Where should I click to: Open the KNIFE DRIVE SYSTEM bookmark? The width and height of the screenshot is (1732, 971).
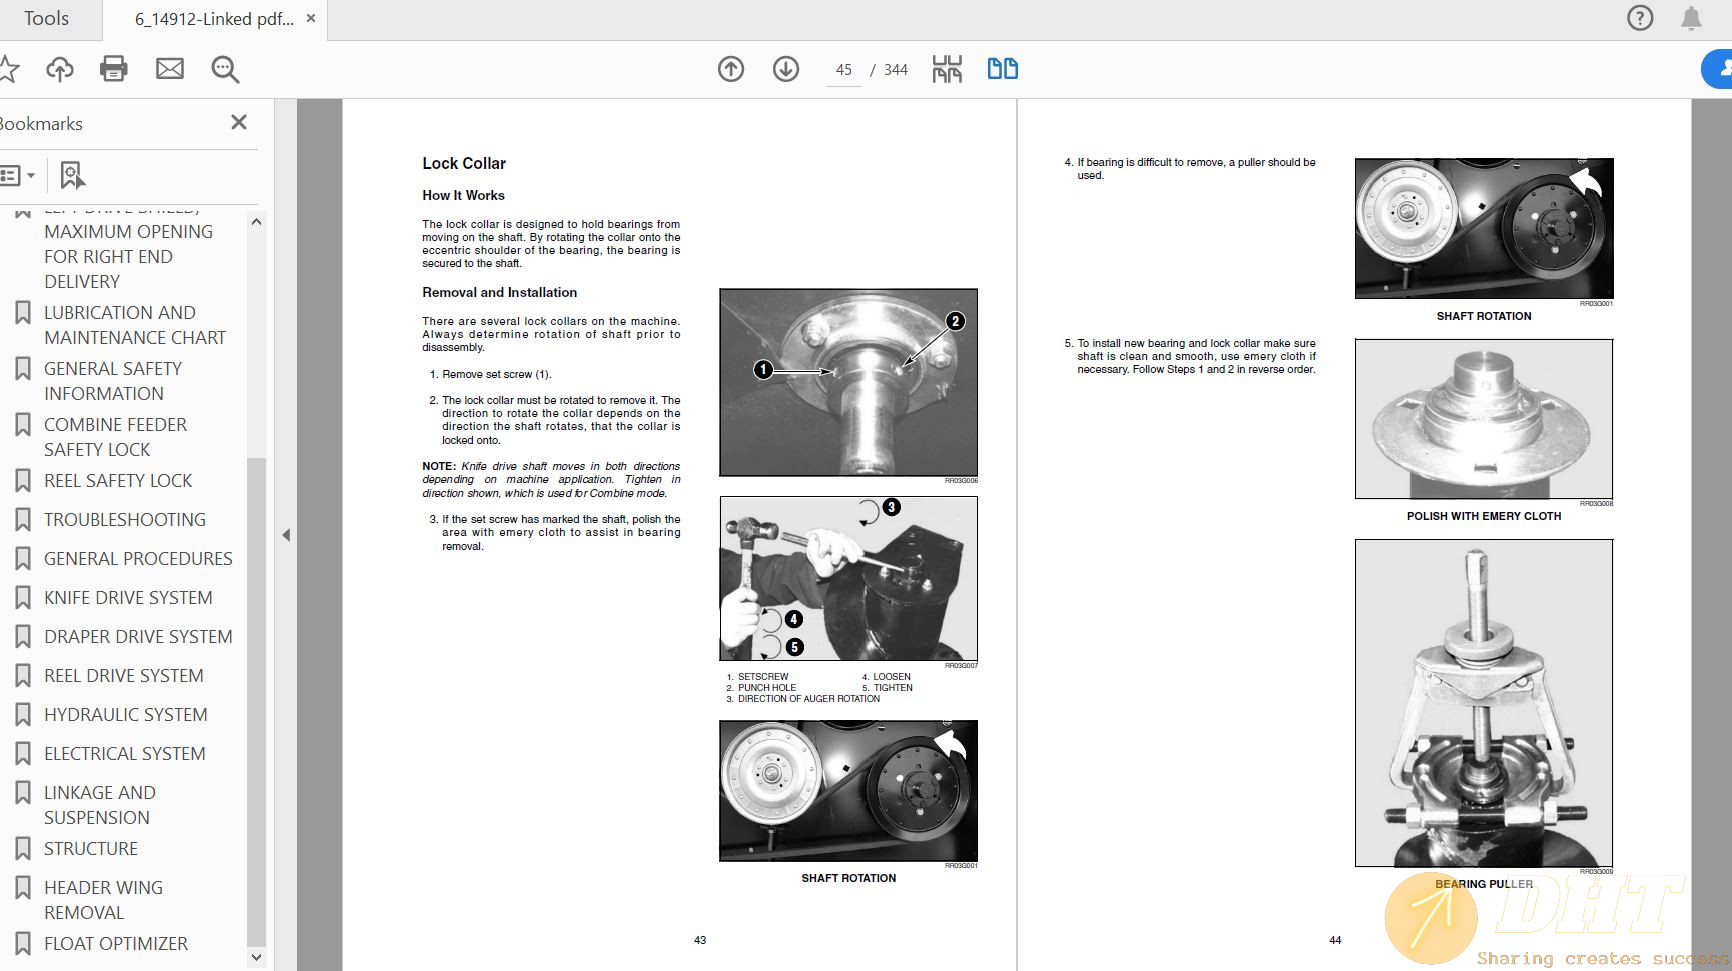click(x=128, y=598)
